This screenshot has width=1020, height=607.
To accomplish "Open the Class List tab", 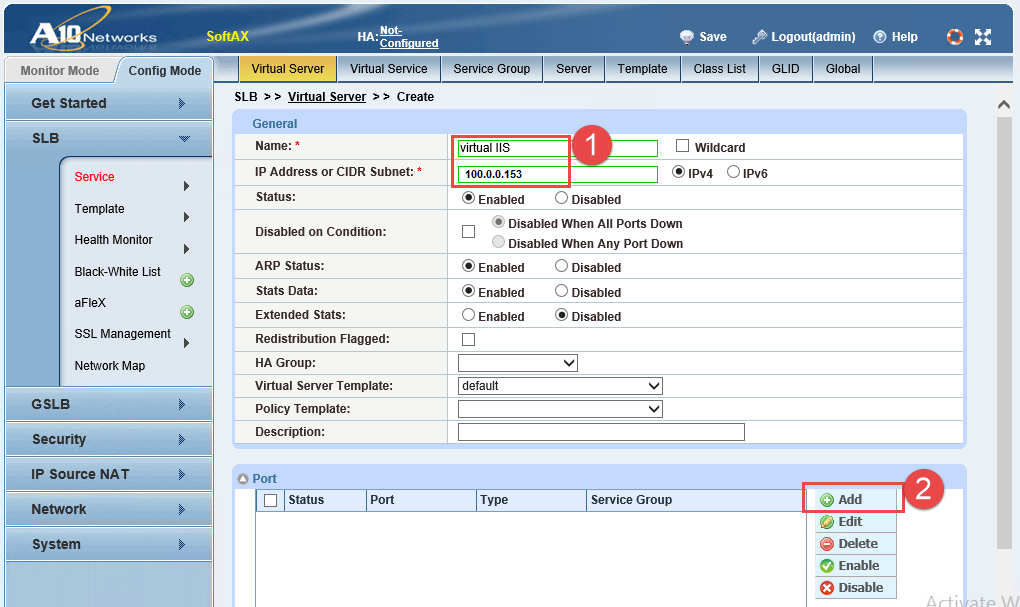I will 719,69.
